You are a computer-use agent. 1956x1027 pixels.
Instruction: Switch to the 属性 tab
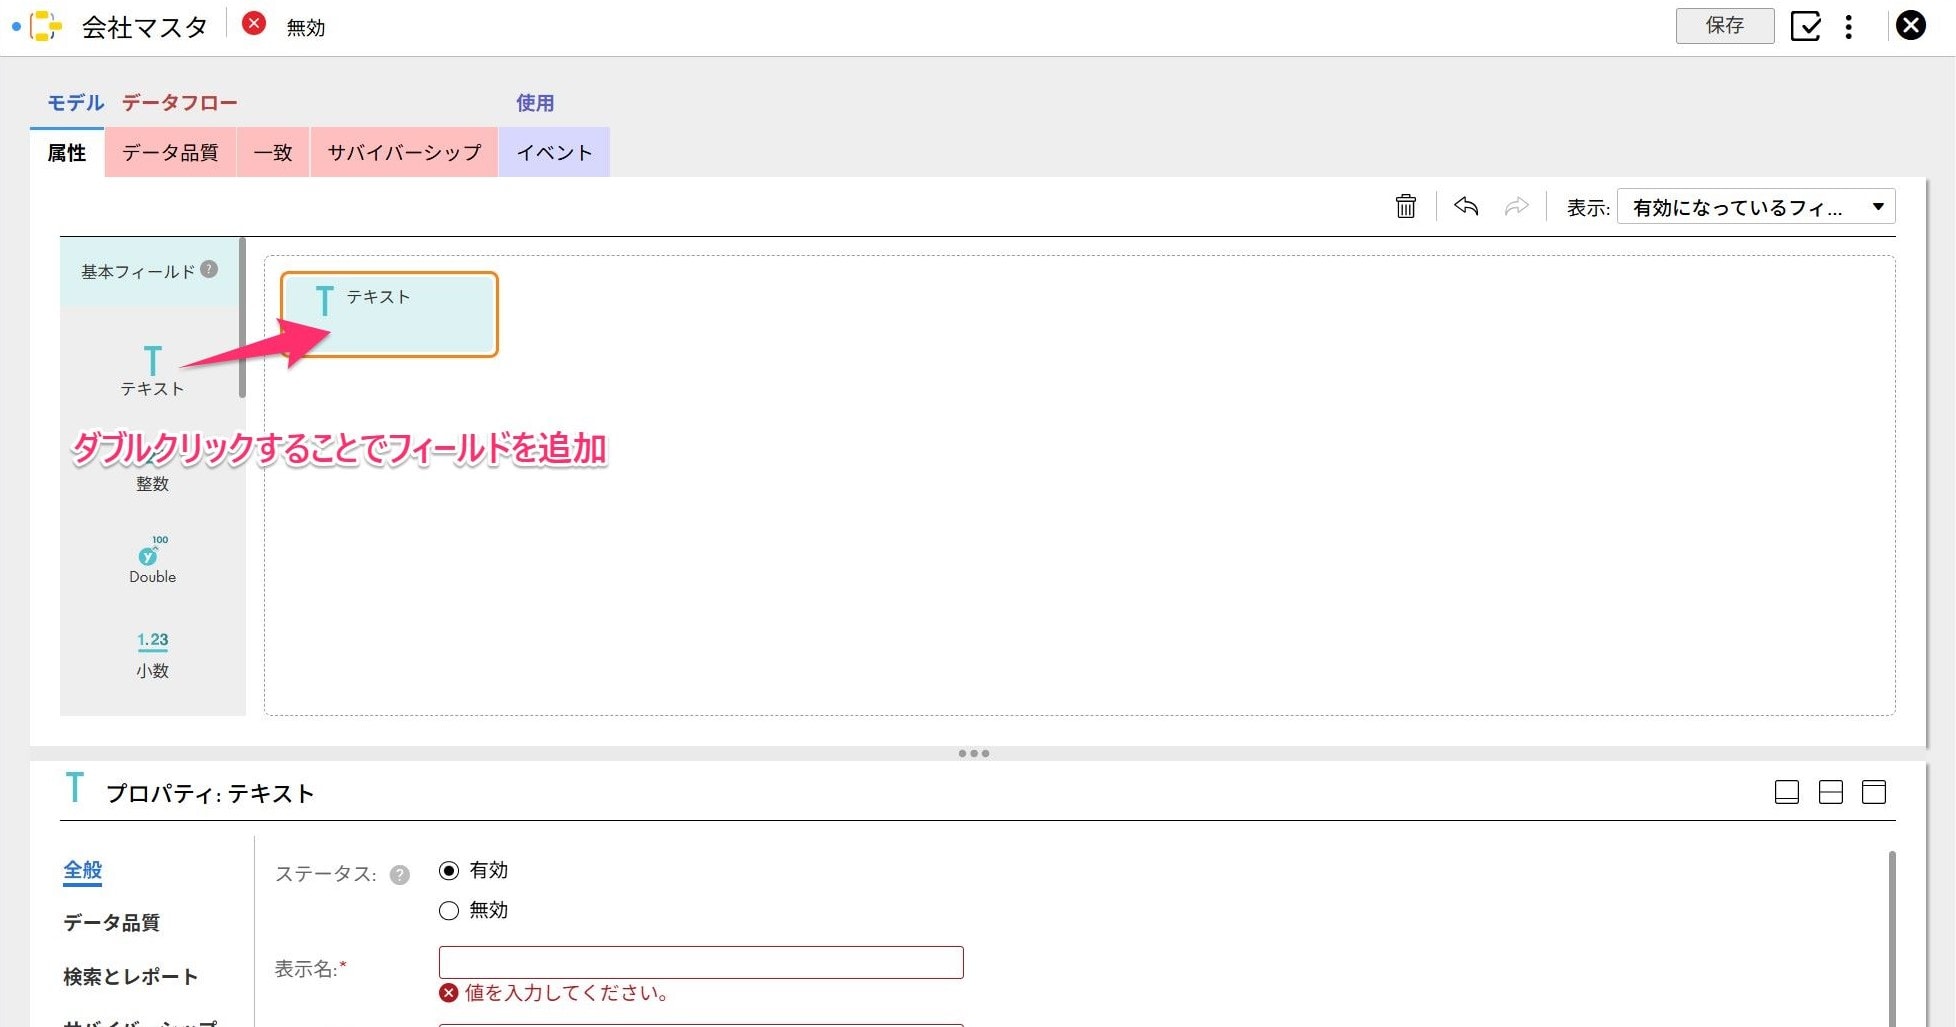pyautogui.click(x=67, y=152)
